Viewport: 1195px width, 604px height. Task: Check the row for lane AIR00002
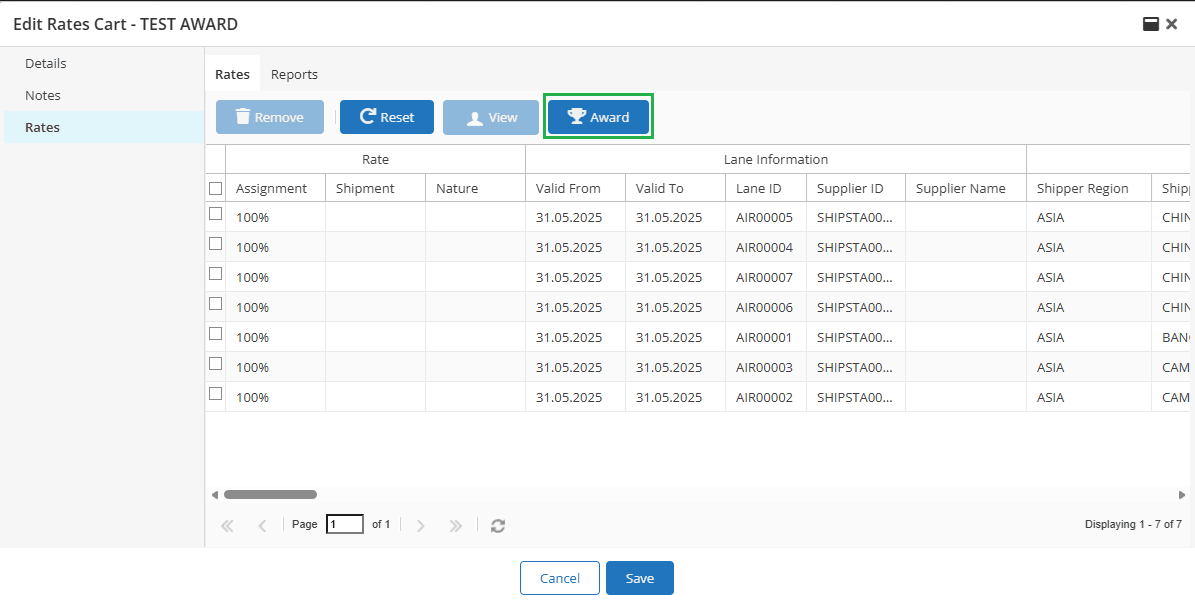[x=216, y=394]
